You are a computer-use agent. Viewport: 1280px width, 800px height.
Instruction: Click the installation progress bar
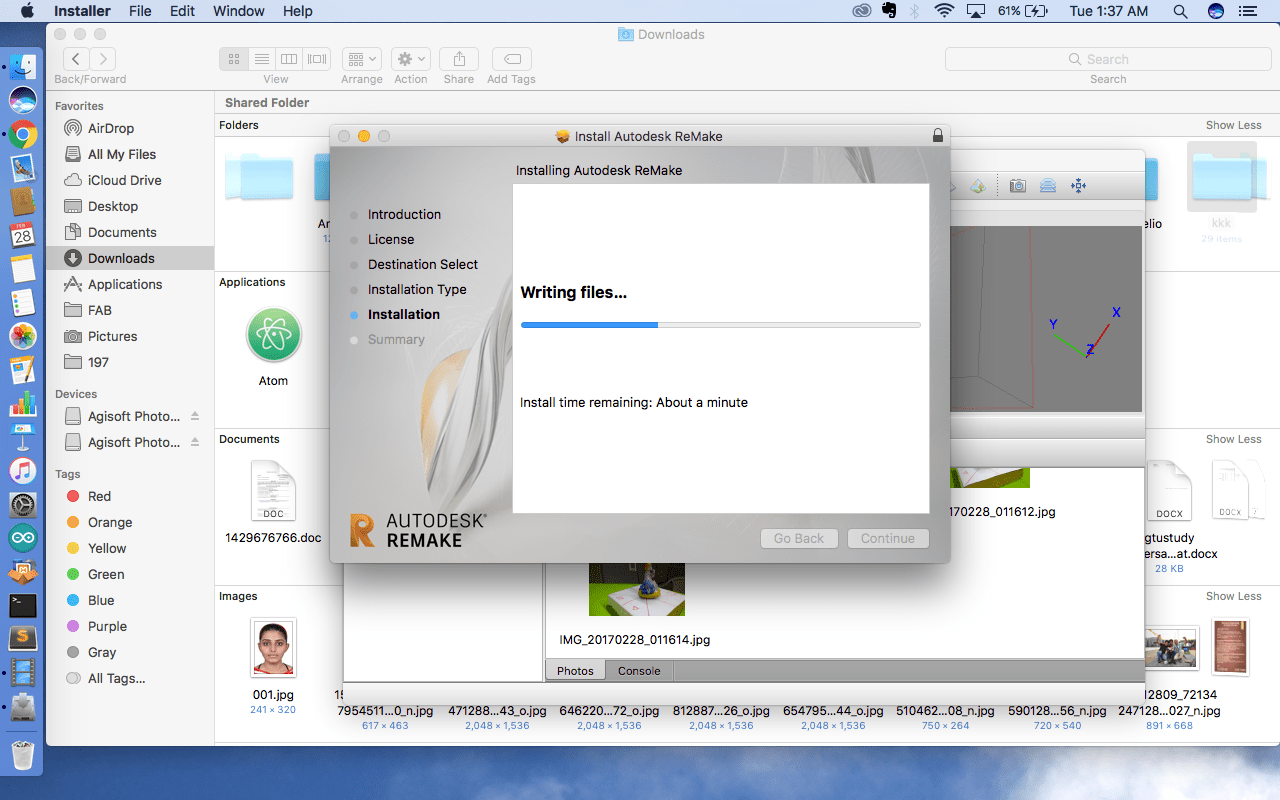pos(720,325)
